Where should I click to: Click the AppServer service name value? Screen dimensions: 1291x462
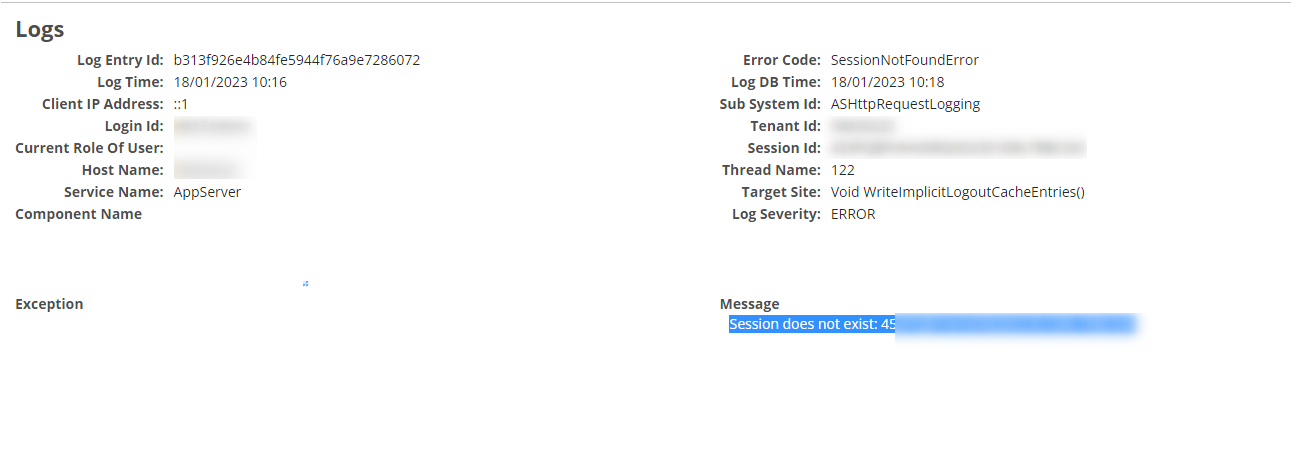(x=207, y=192)
